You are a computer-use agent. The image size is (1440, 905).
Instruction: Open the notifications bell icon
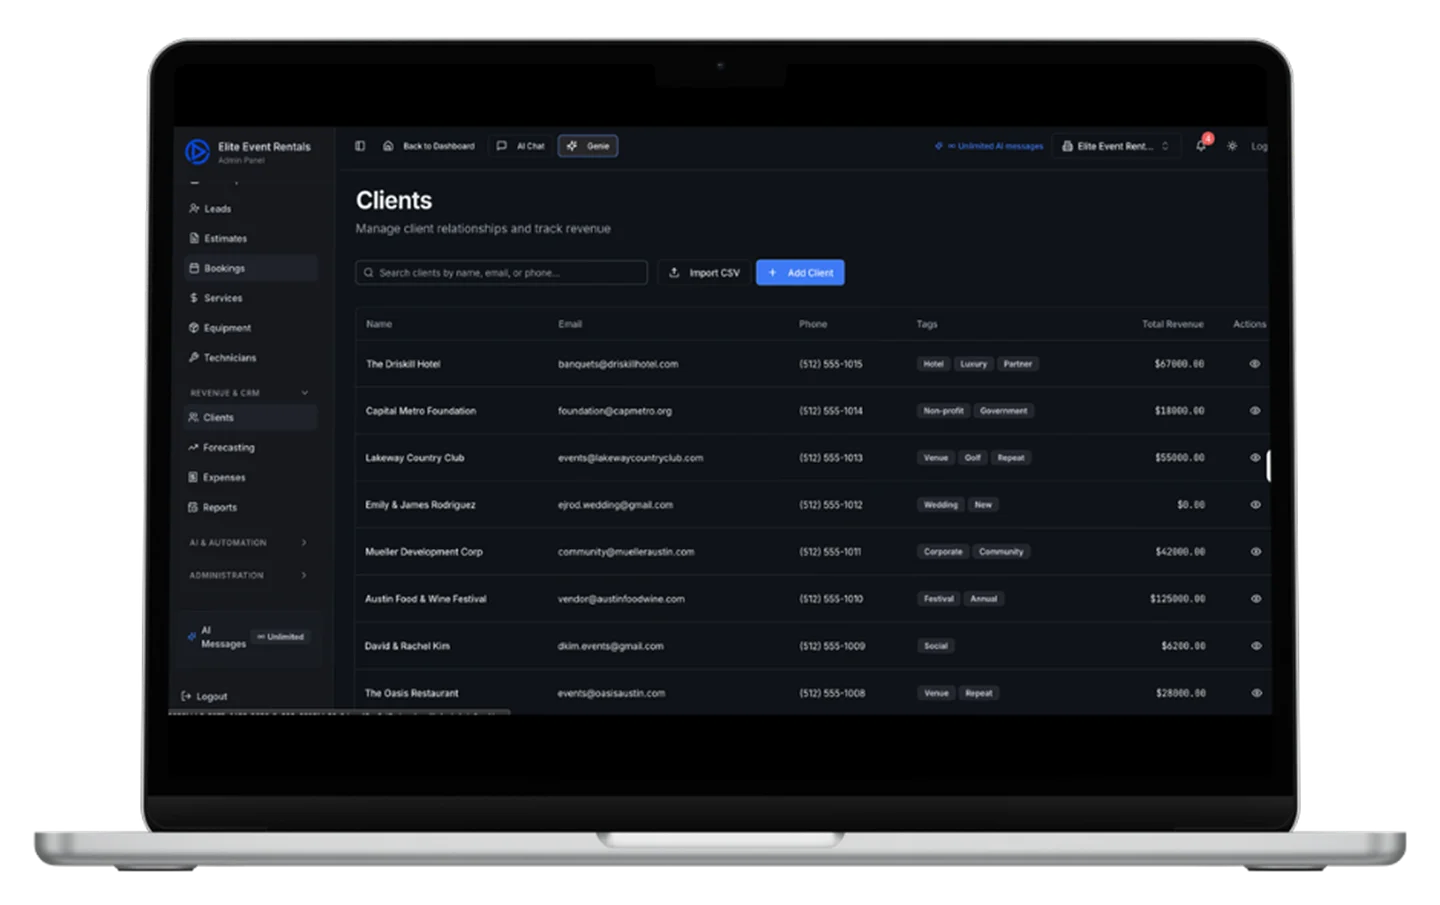tap(1201, 146)
